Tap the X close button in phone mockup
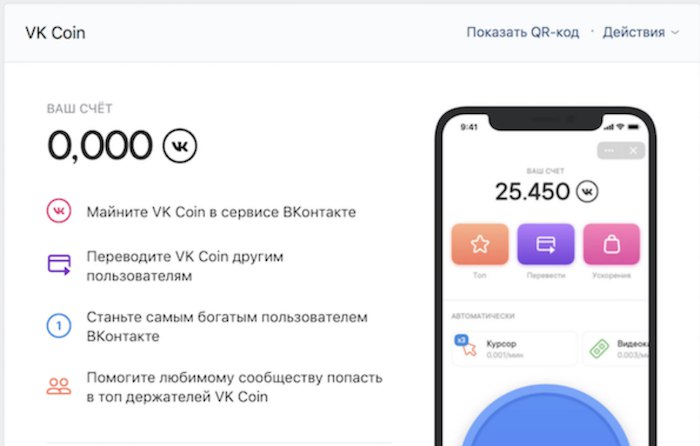This screenshot has width=700, height=446. click(x=633, y=150)
